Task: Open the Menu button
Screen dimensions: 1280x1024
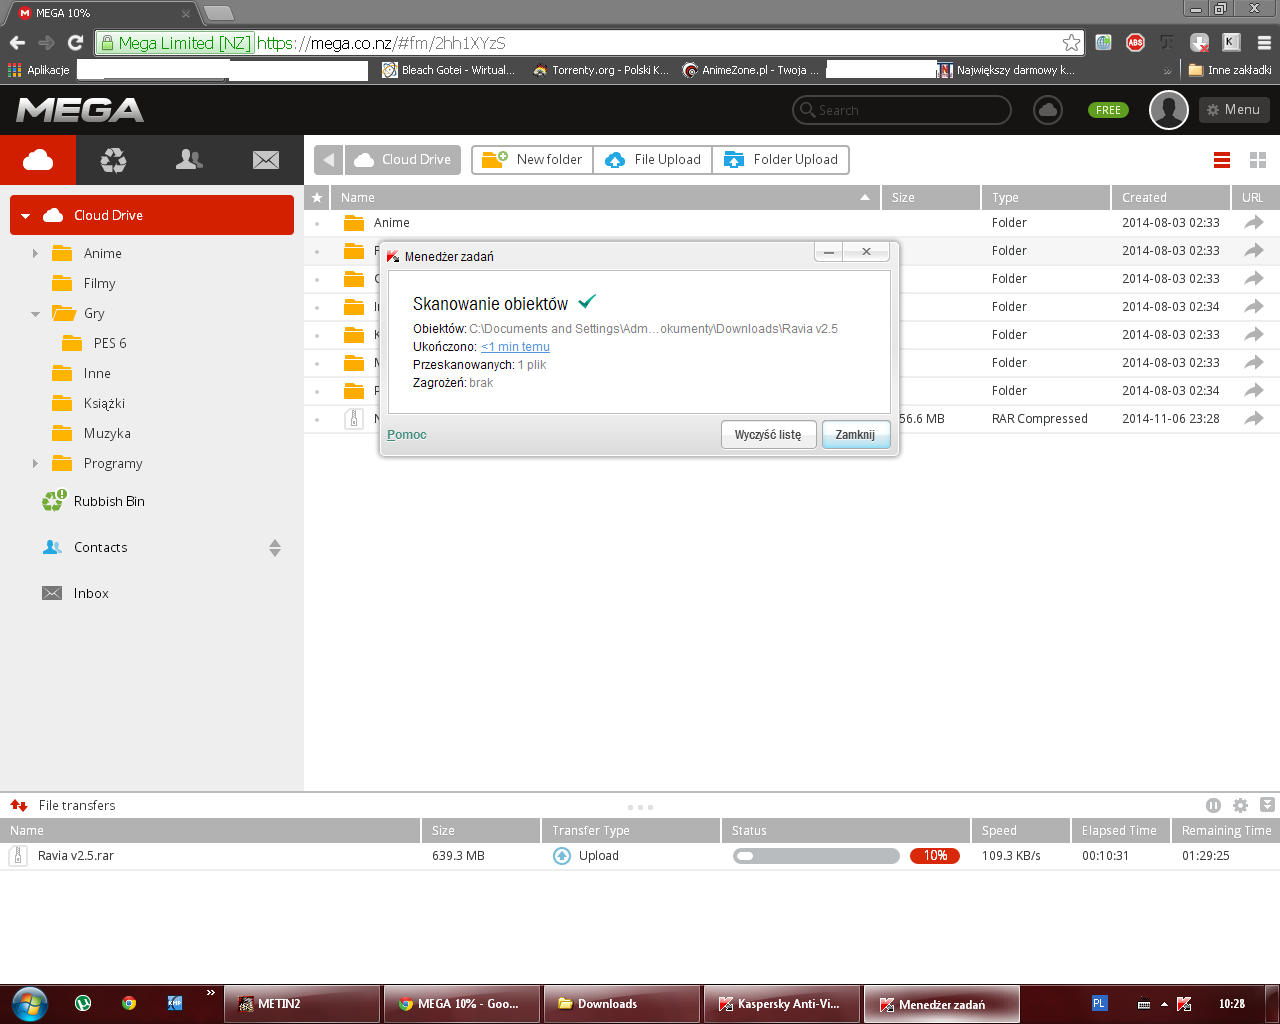Action: tap(1234, 110)
